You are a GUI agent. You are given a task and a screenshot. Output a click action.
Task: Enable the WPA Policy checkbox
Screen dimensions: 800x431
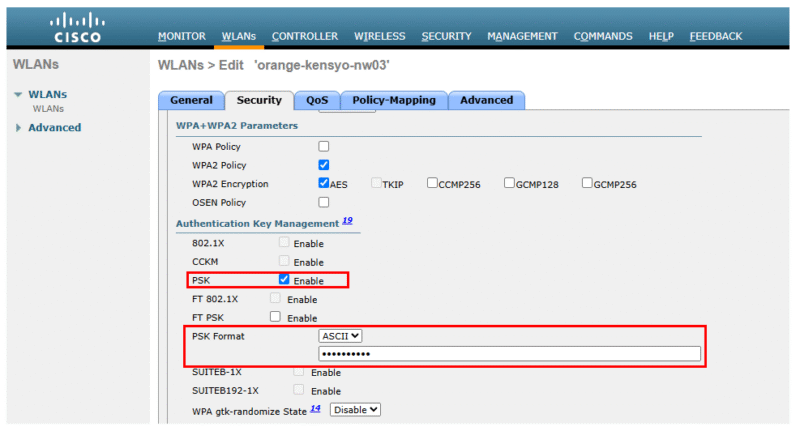point(323,146)
